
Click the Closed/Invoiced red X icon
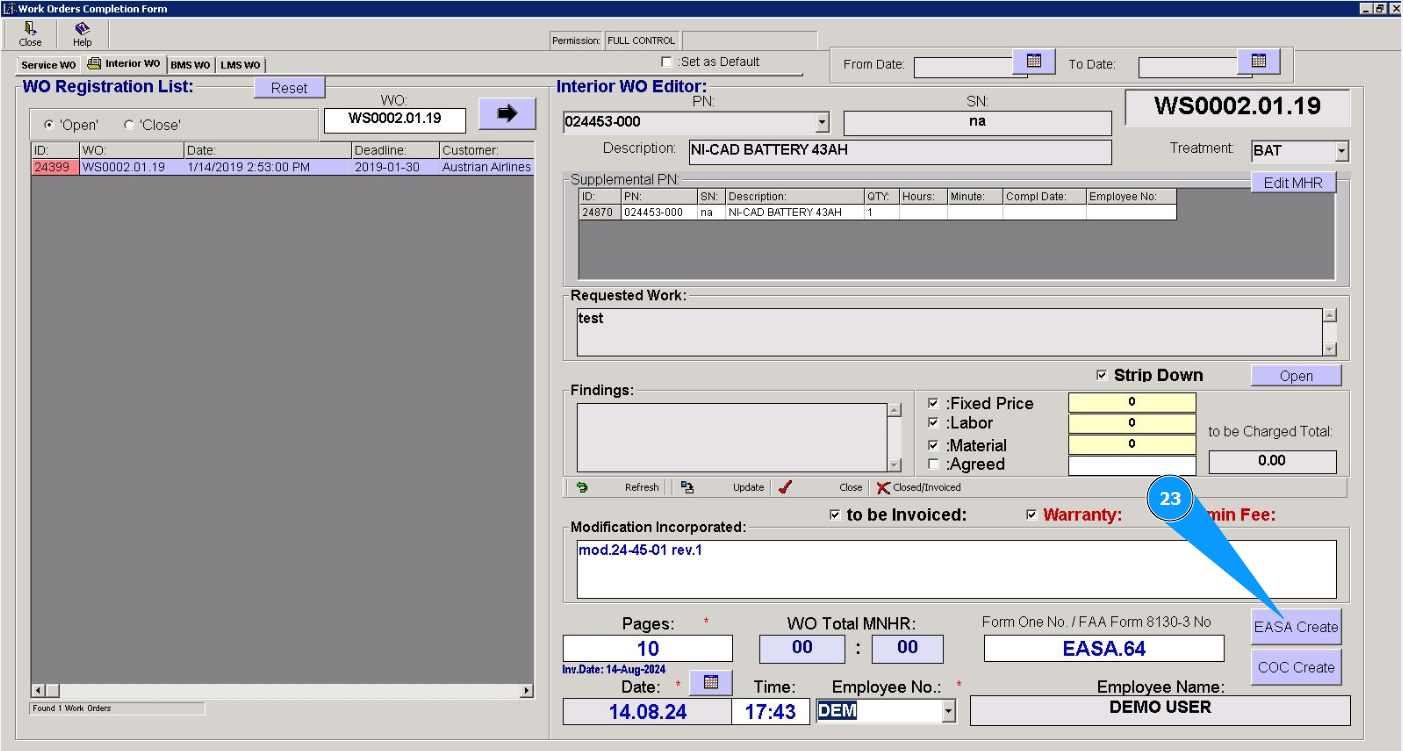point(883,488)
